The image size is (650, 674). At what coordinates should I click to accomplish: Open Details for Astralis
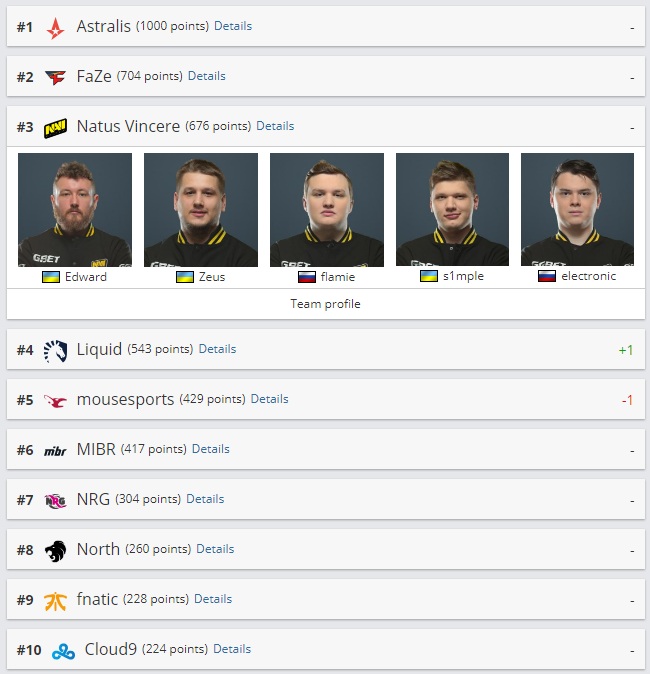(x=233, y=26)
